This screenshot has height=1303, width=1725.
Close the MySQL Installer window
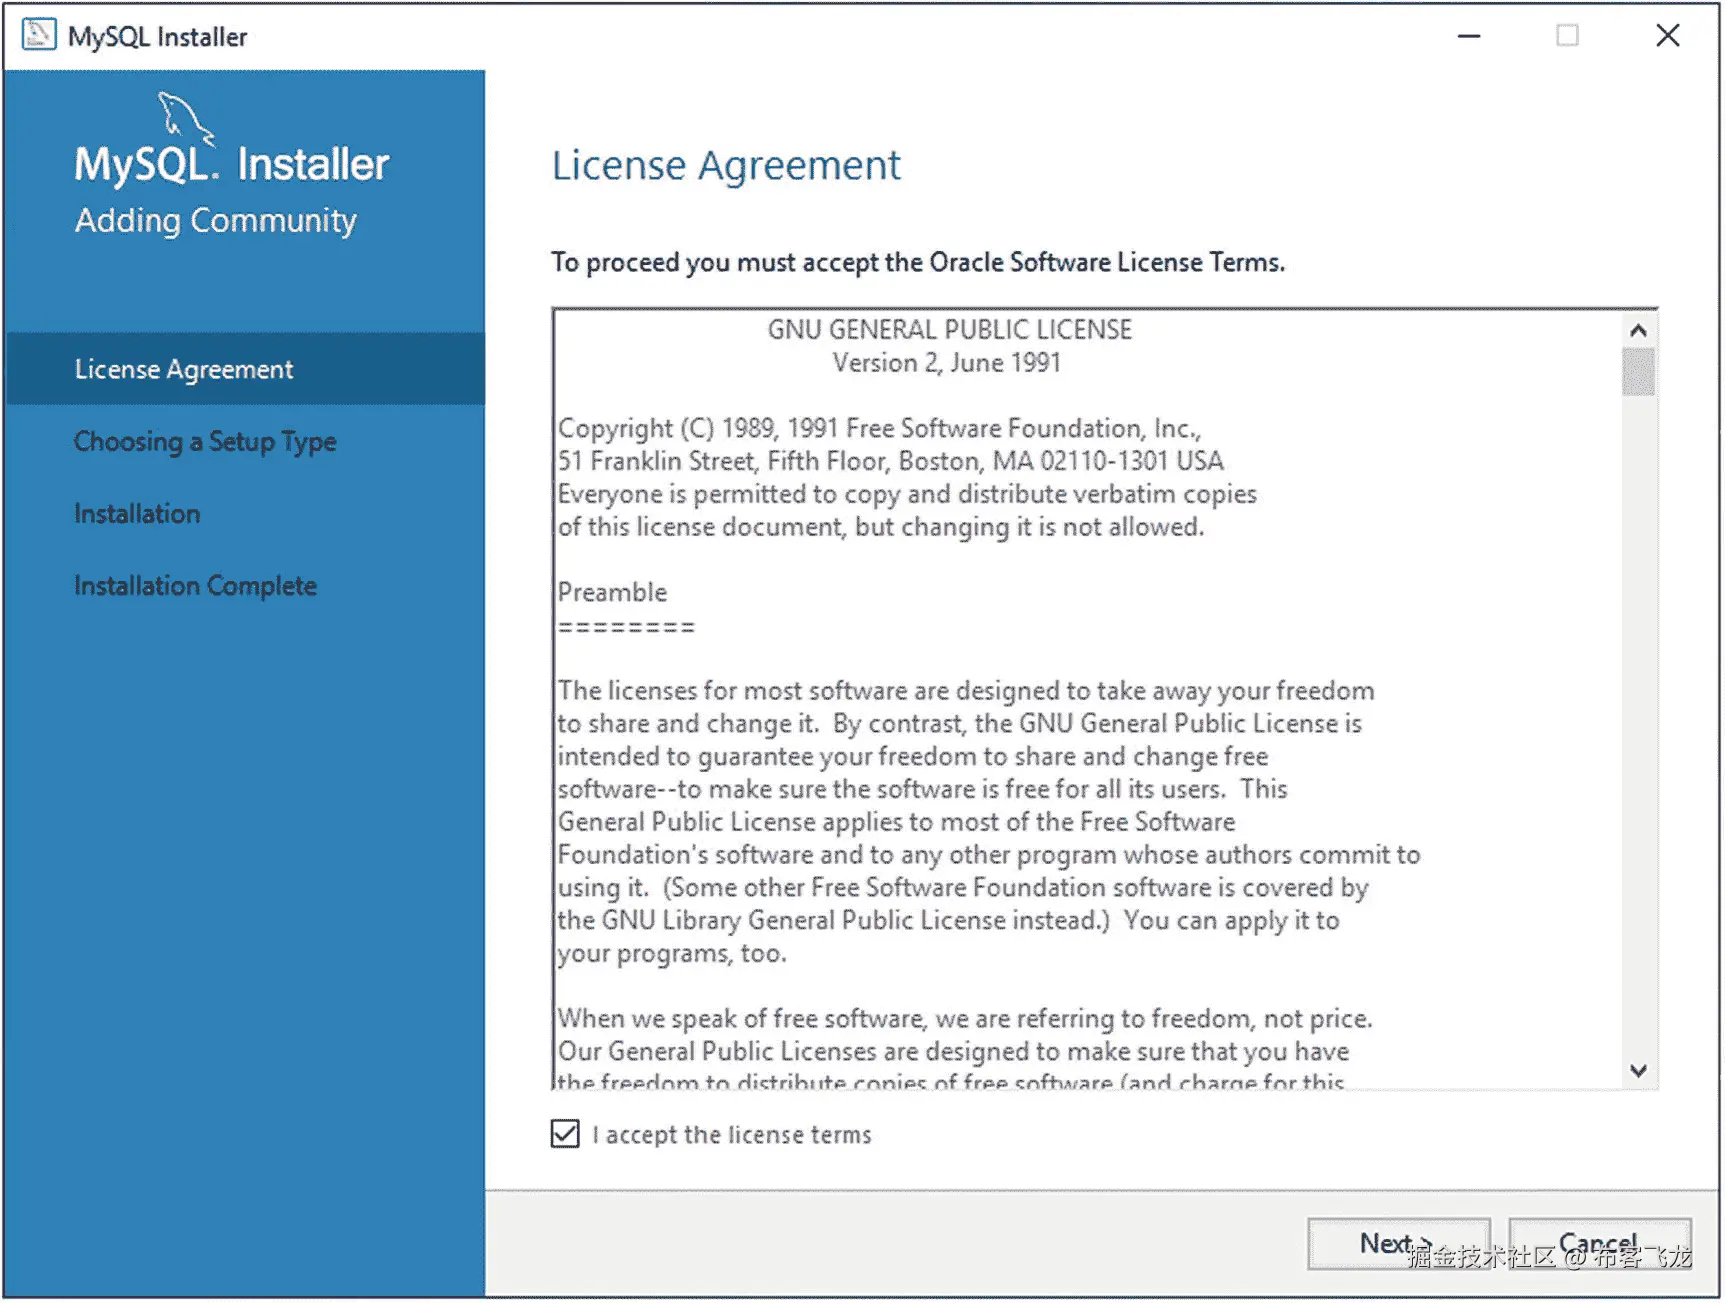click(x=1667, y=36)
